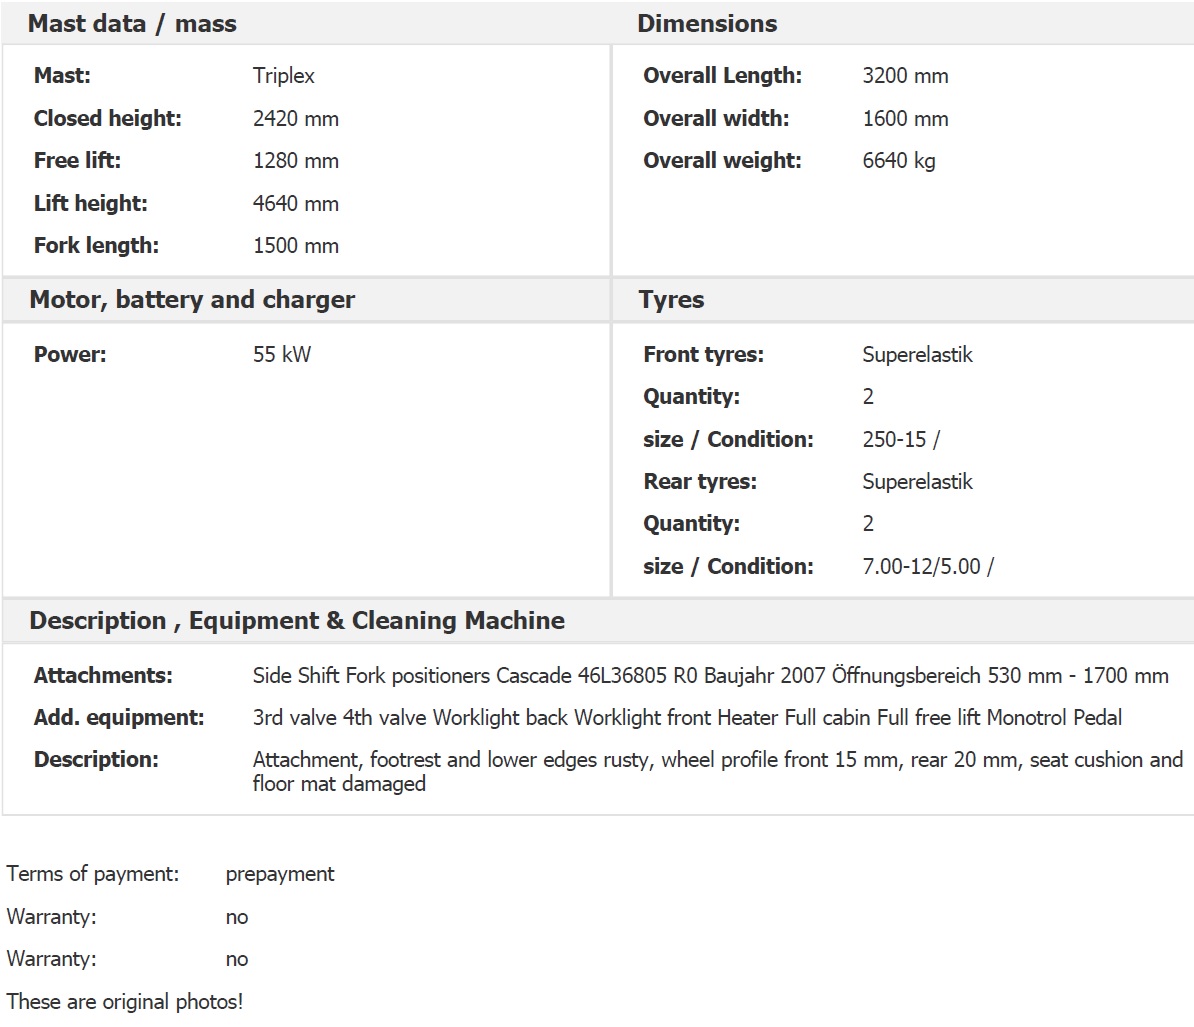The image size is (1194, 1027).
Task: Select the prepayment terms of payment value
Action: click(x=279, y=874)
